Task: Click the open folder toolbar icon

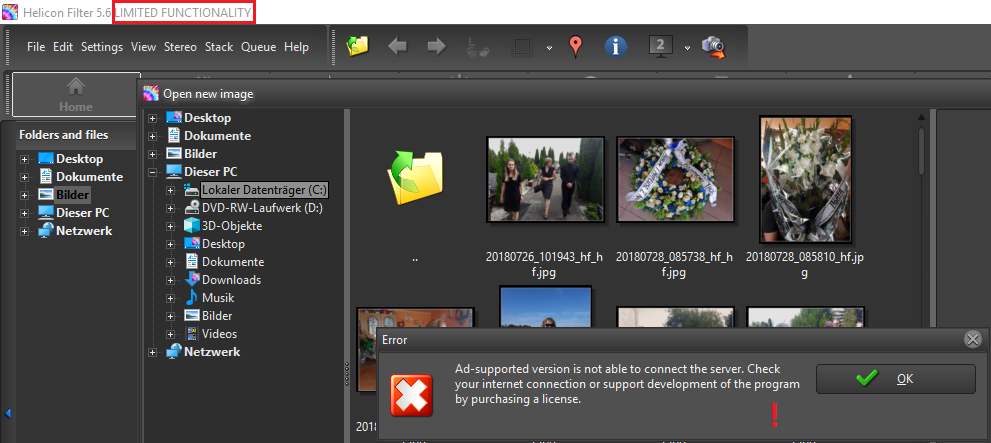Action: pyautogui.click(x=357, y=46)
